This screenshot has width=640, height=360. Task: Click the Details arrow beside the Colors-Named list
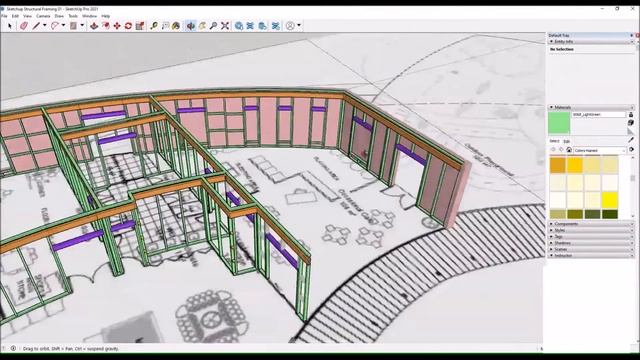point(631,150)
